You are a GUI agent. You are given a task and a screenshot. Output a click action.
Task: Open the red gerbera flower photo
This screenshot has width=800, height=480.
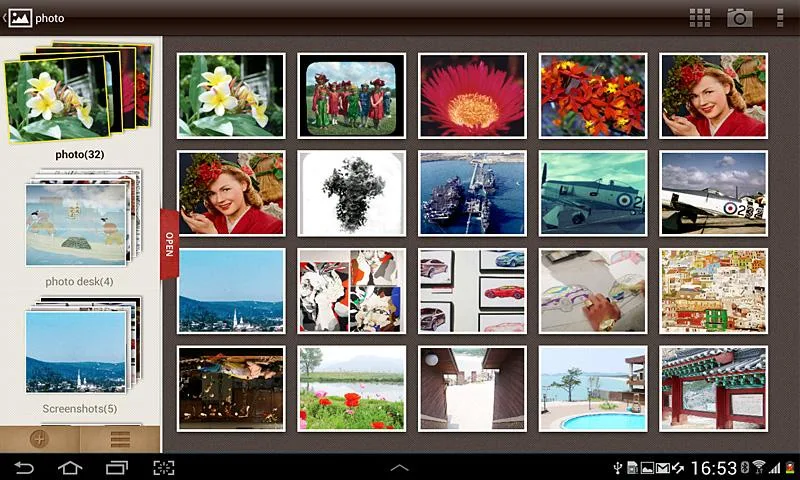472,96
